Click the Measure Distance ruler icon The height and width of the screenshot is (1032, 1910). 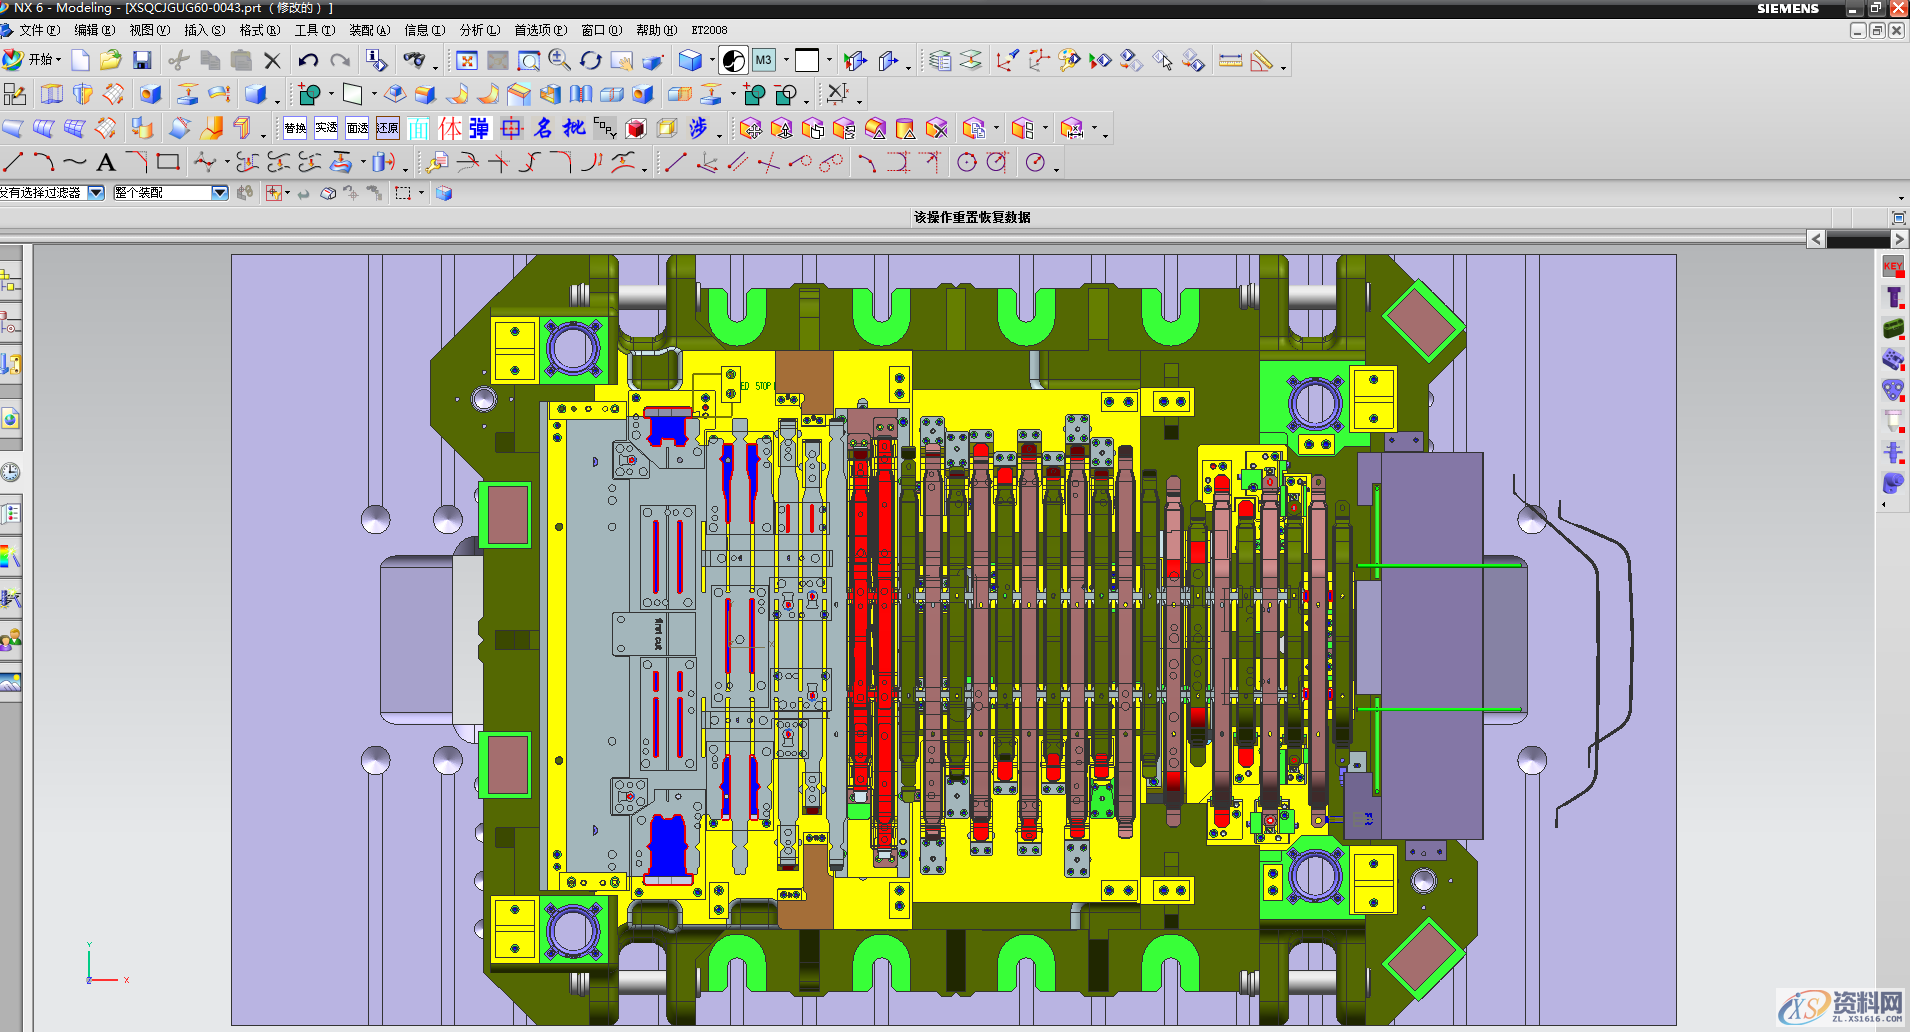pyautogui.click(x=1231, y=61)
